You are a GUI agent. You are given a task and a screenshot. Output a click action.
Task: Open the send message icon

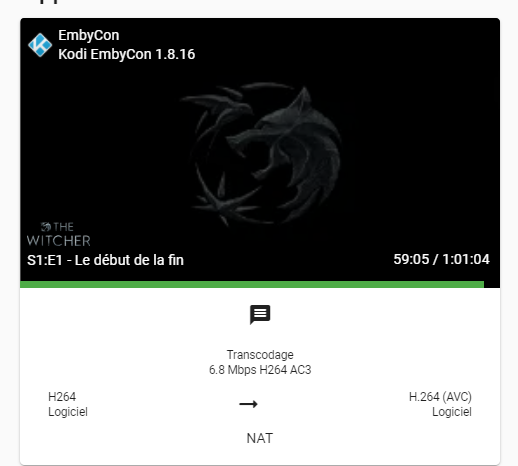[260, 314]
